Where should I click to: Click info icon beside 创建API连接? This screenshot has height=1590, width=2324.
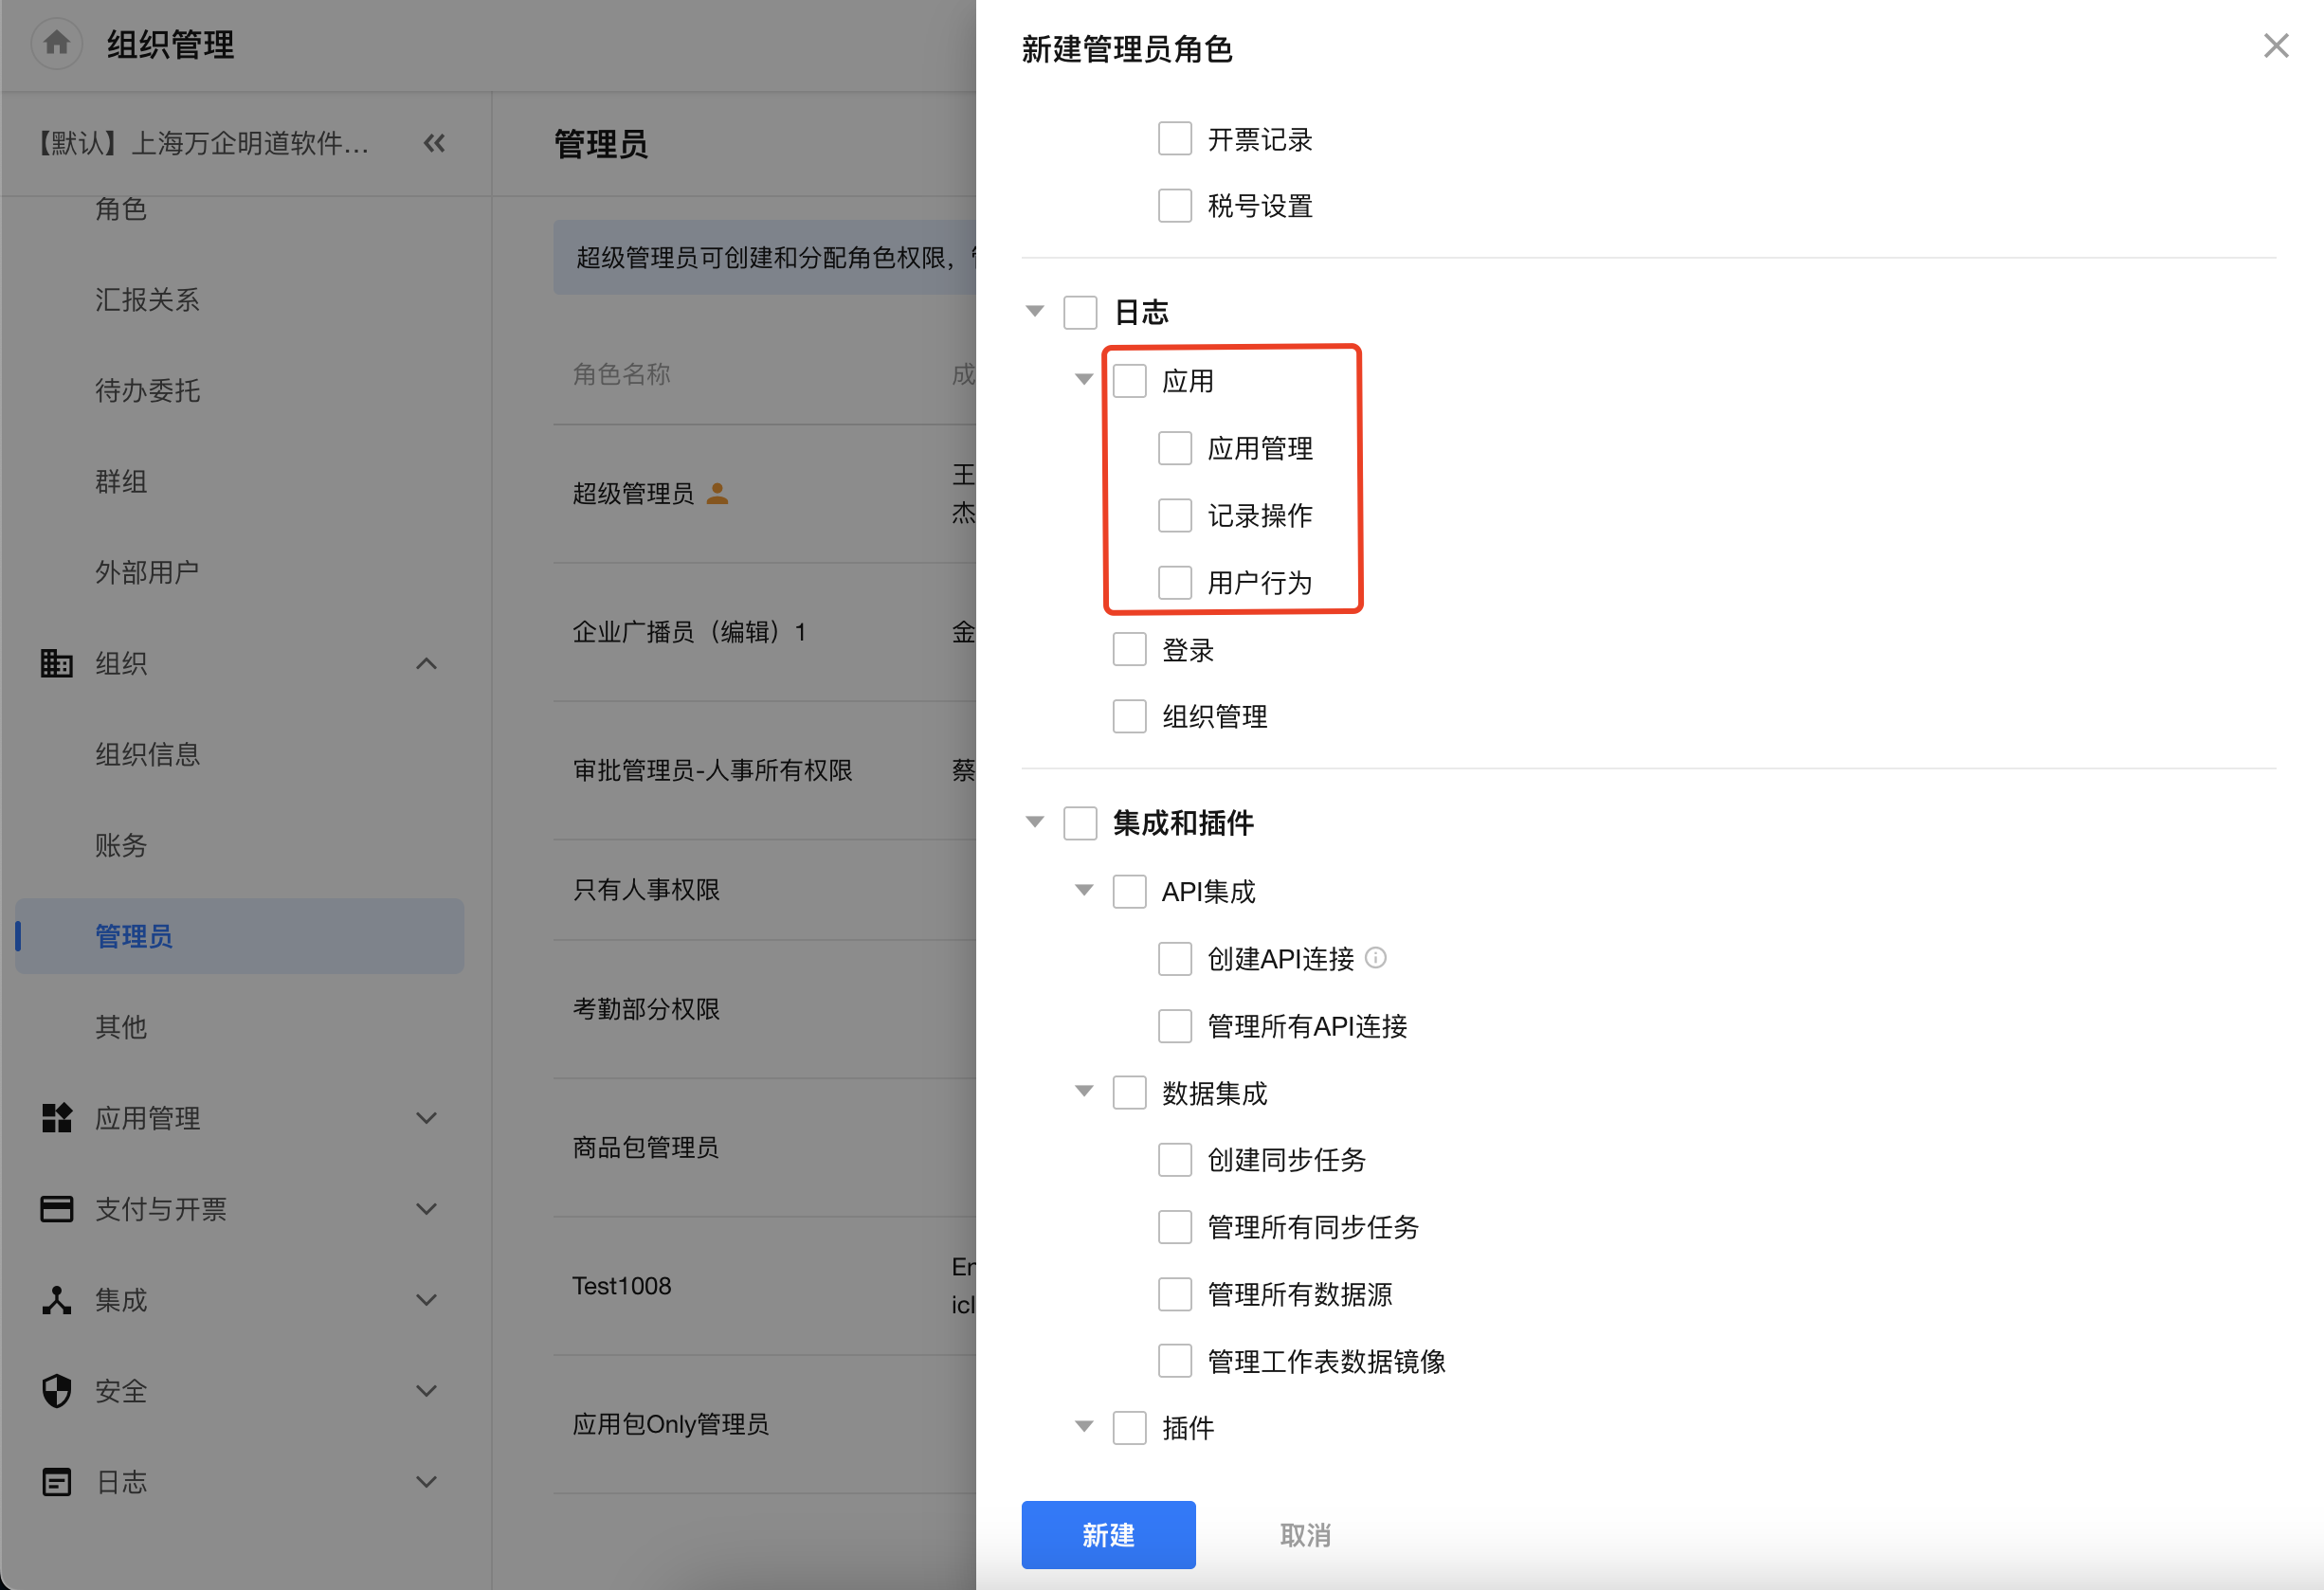pos(1376,958)
